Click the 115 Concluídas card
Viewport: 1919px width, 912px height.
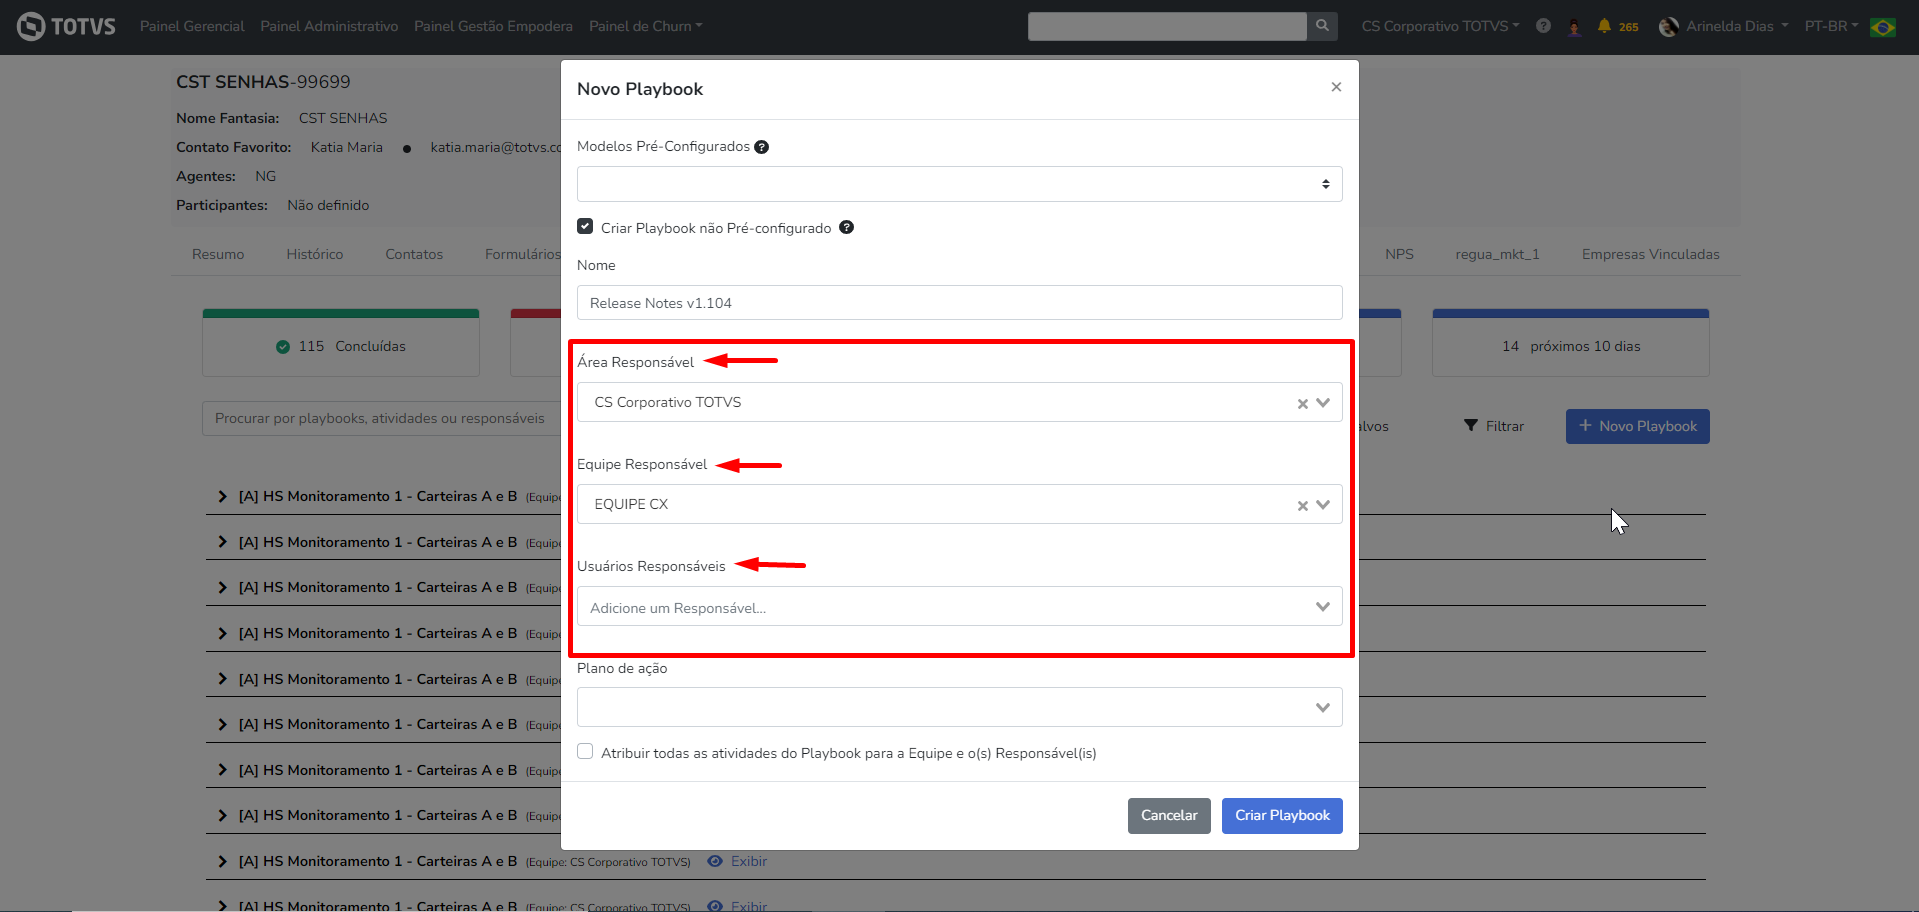coord(341,343)
